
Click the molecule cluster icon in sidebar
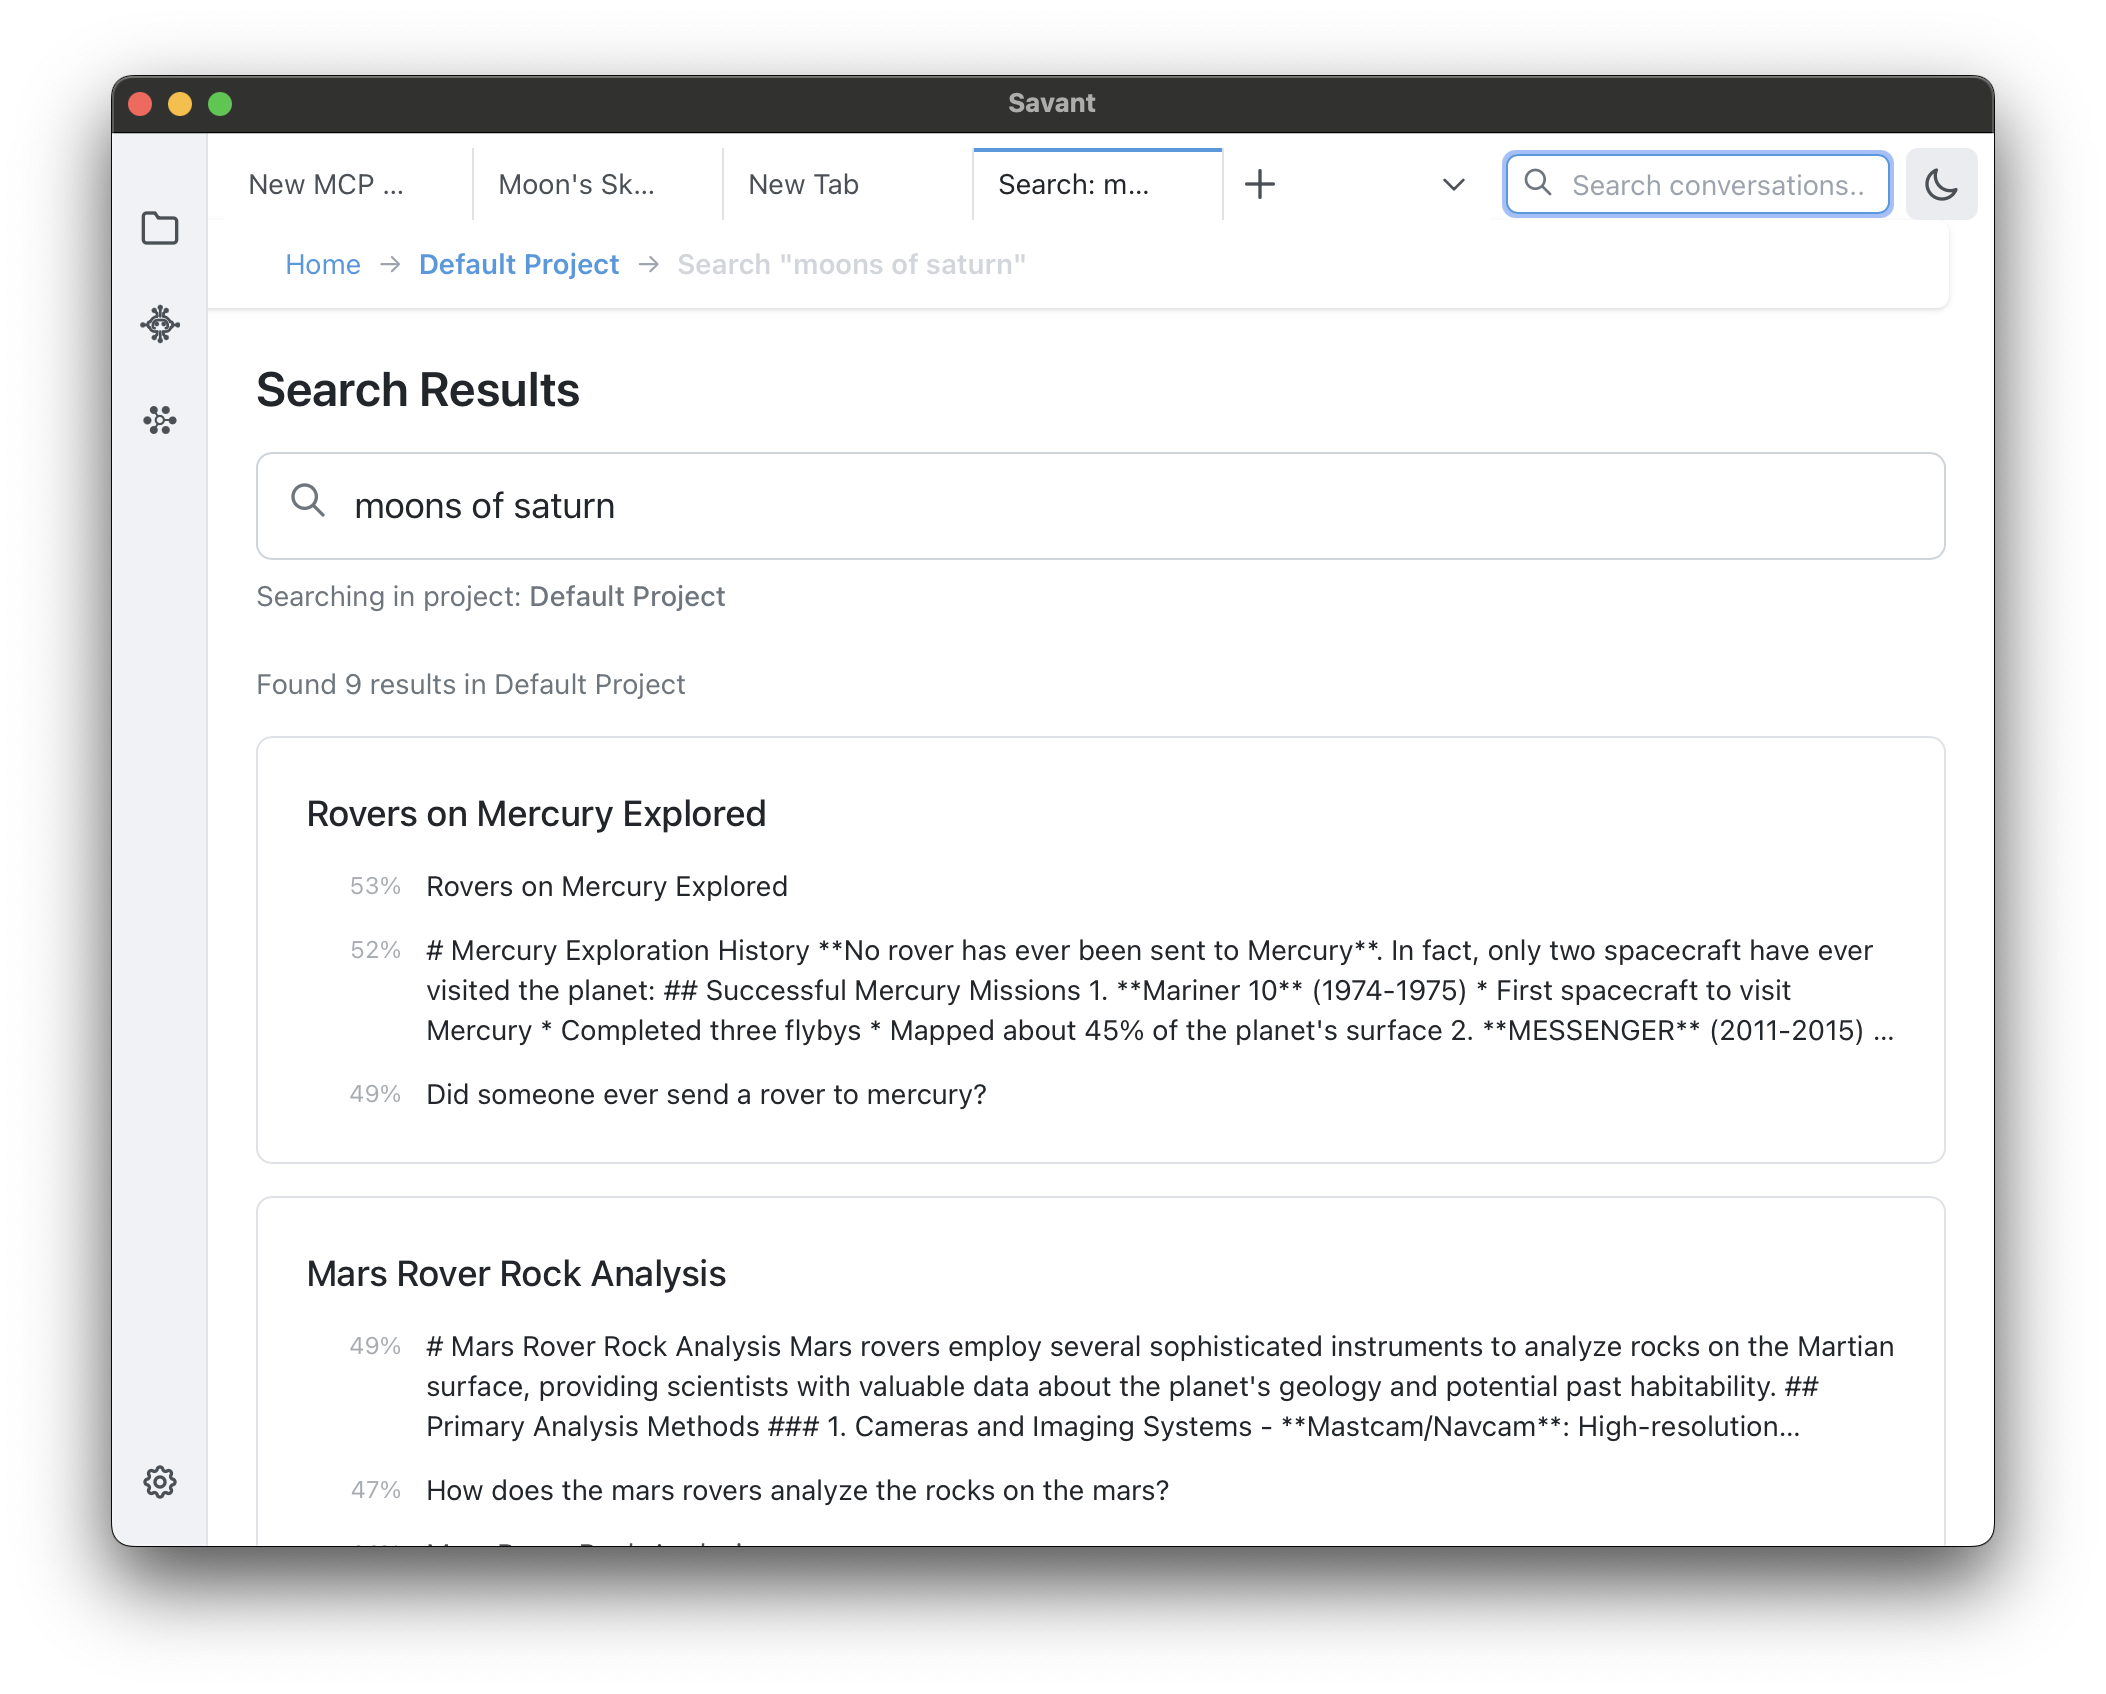160,419
